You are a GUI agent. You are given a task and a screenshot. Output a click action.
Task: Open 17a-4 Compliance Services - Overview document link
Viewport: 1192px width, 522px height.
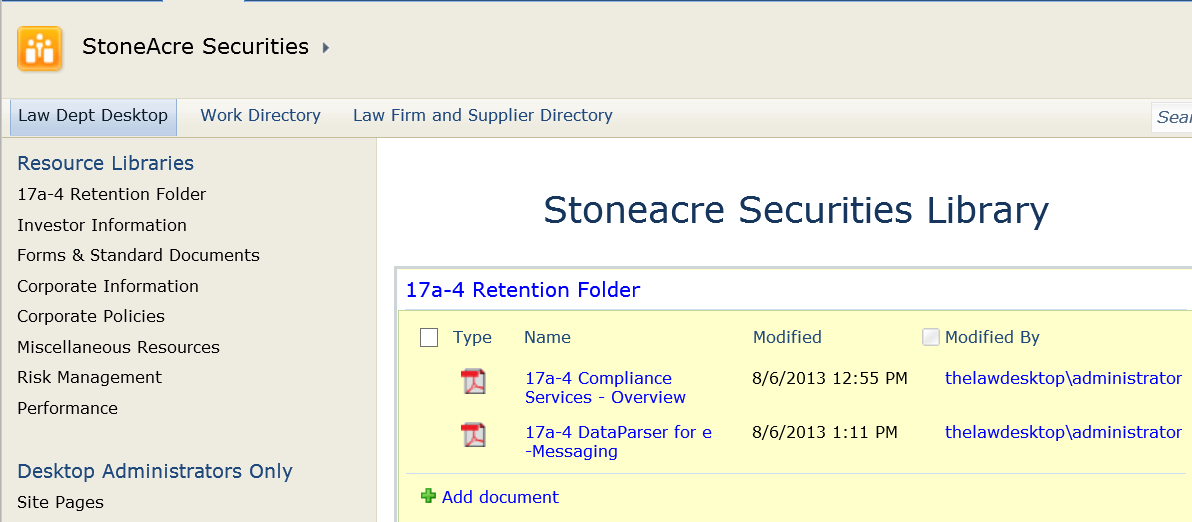click(x=604, y=388)
